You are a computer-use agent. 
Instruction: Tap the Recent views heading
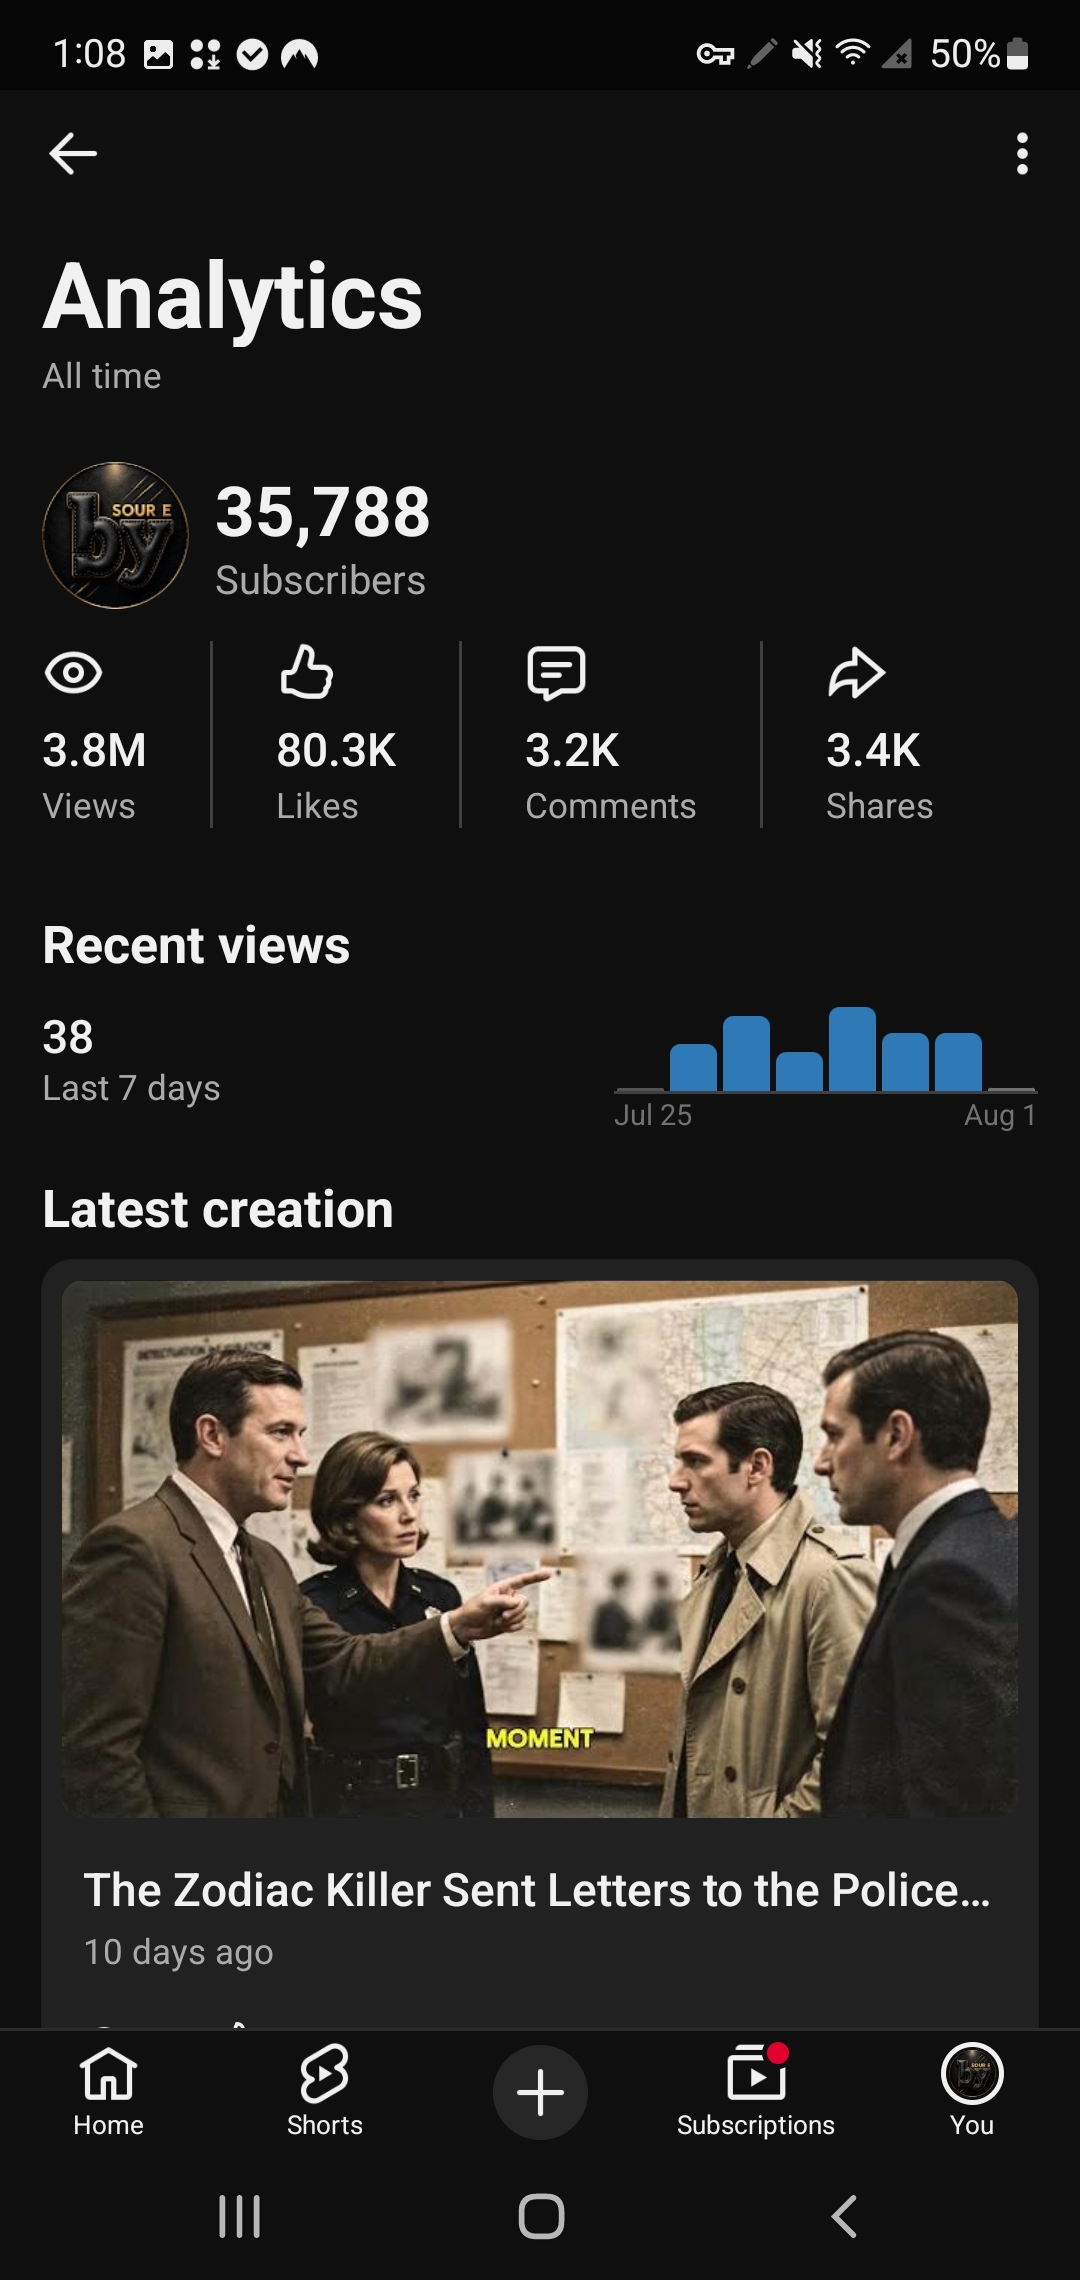click(x=196, y=945)
